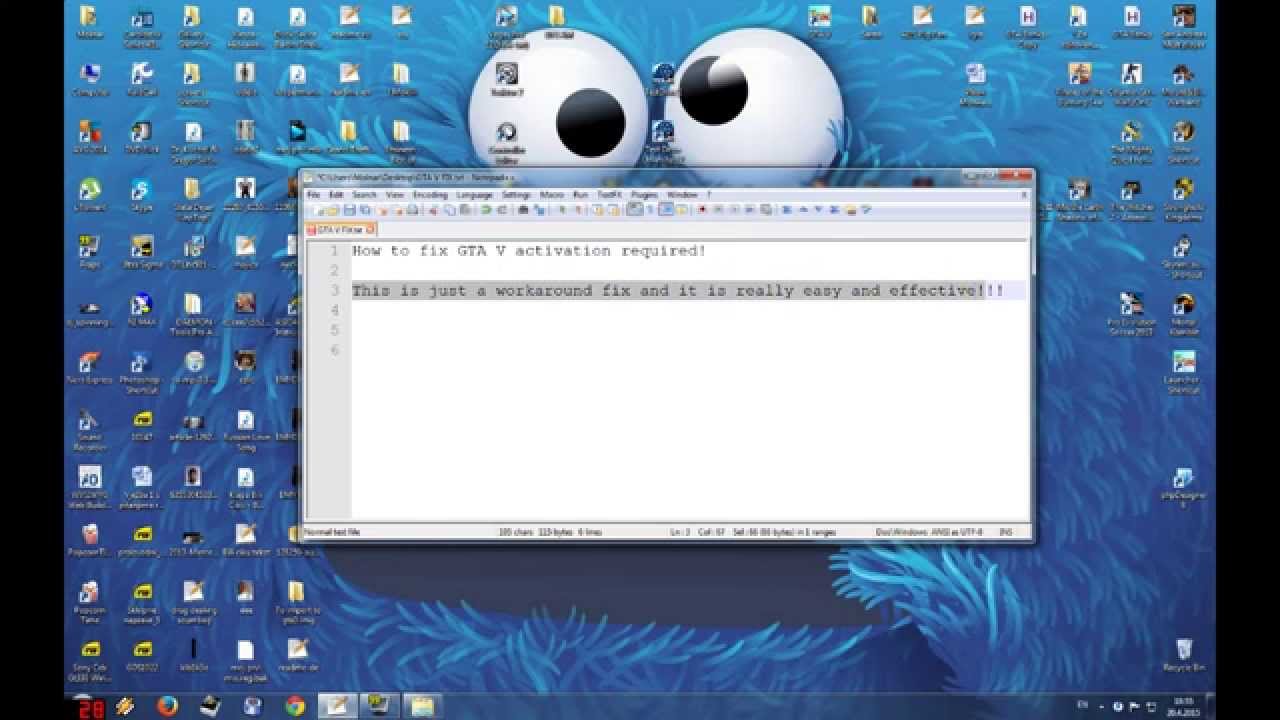Open the Encoding menu
This screenshot has width=1280, height=720.
click(430, 194)
